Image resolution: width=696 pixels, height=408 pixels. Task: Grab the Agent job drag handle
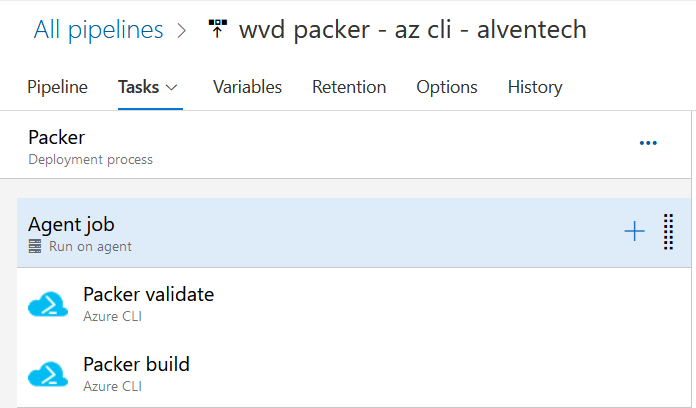[x=668, y=232]
